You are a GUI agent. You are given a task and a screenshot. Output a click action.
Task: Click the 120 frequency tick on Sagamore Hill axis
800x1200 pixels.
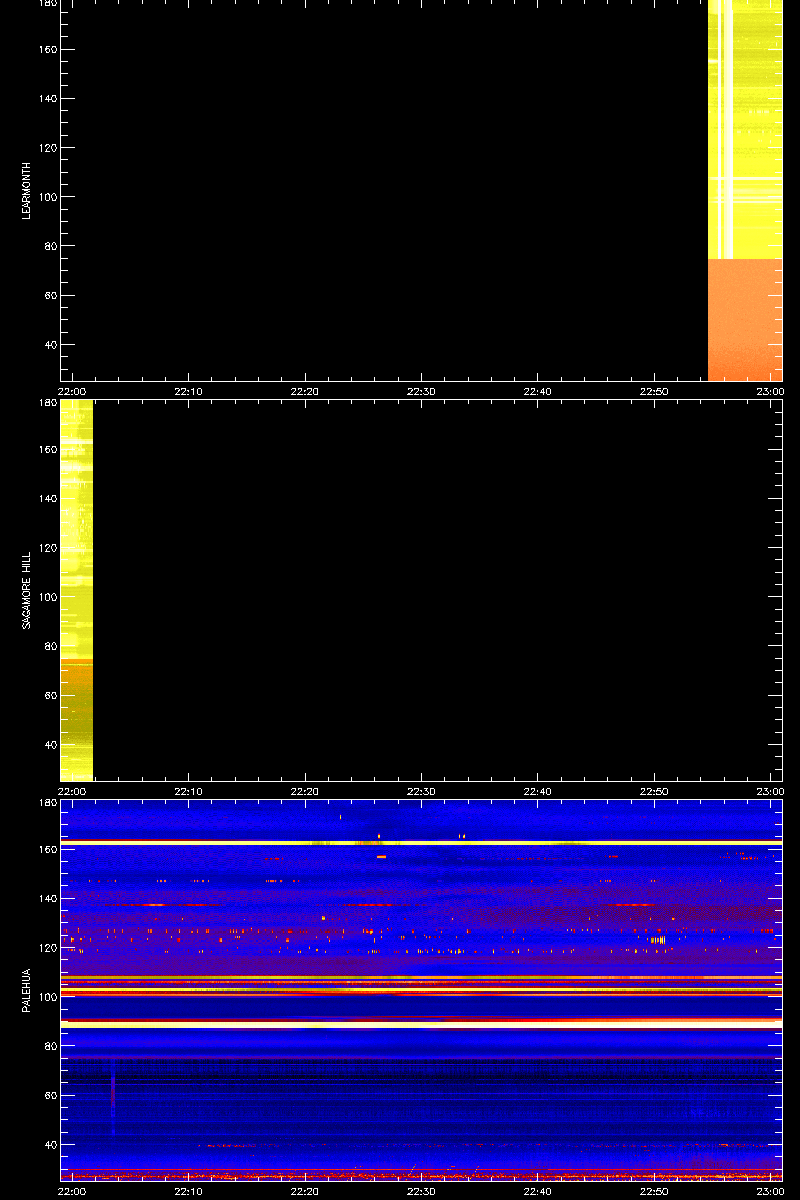pos(49,548)
